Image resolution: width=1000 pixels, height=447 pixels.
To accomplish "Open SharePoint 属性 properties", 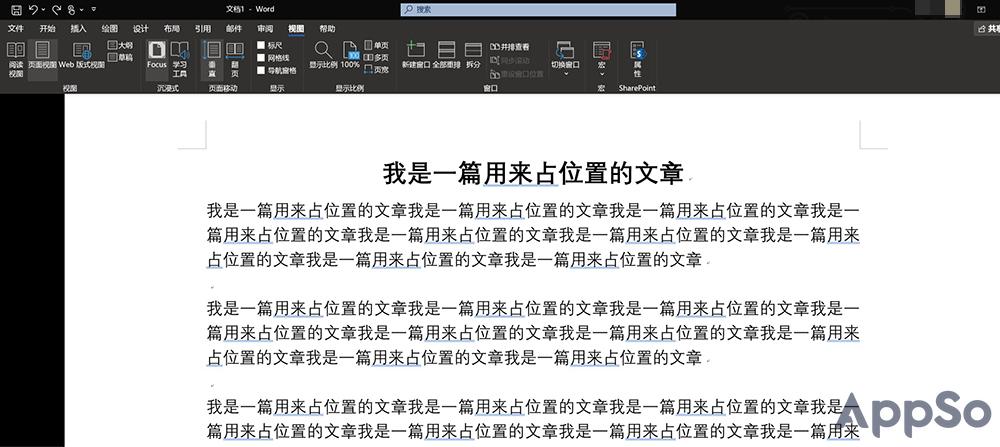I will pyautogui.click(x=637, y=59).
